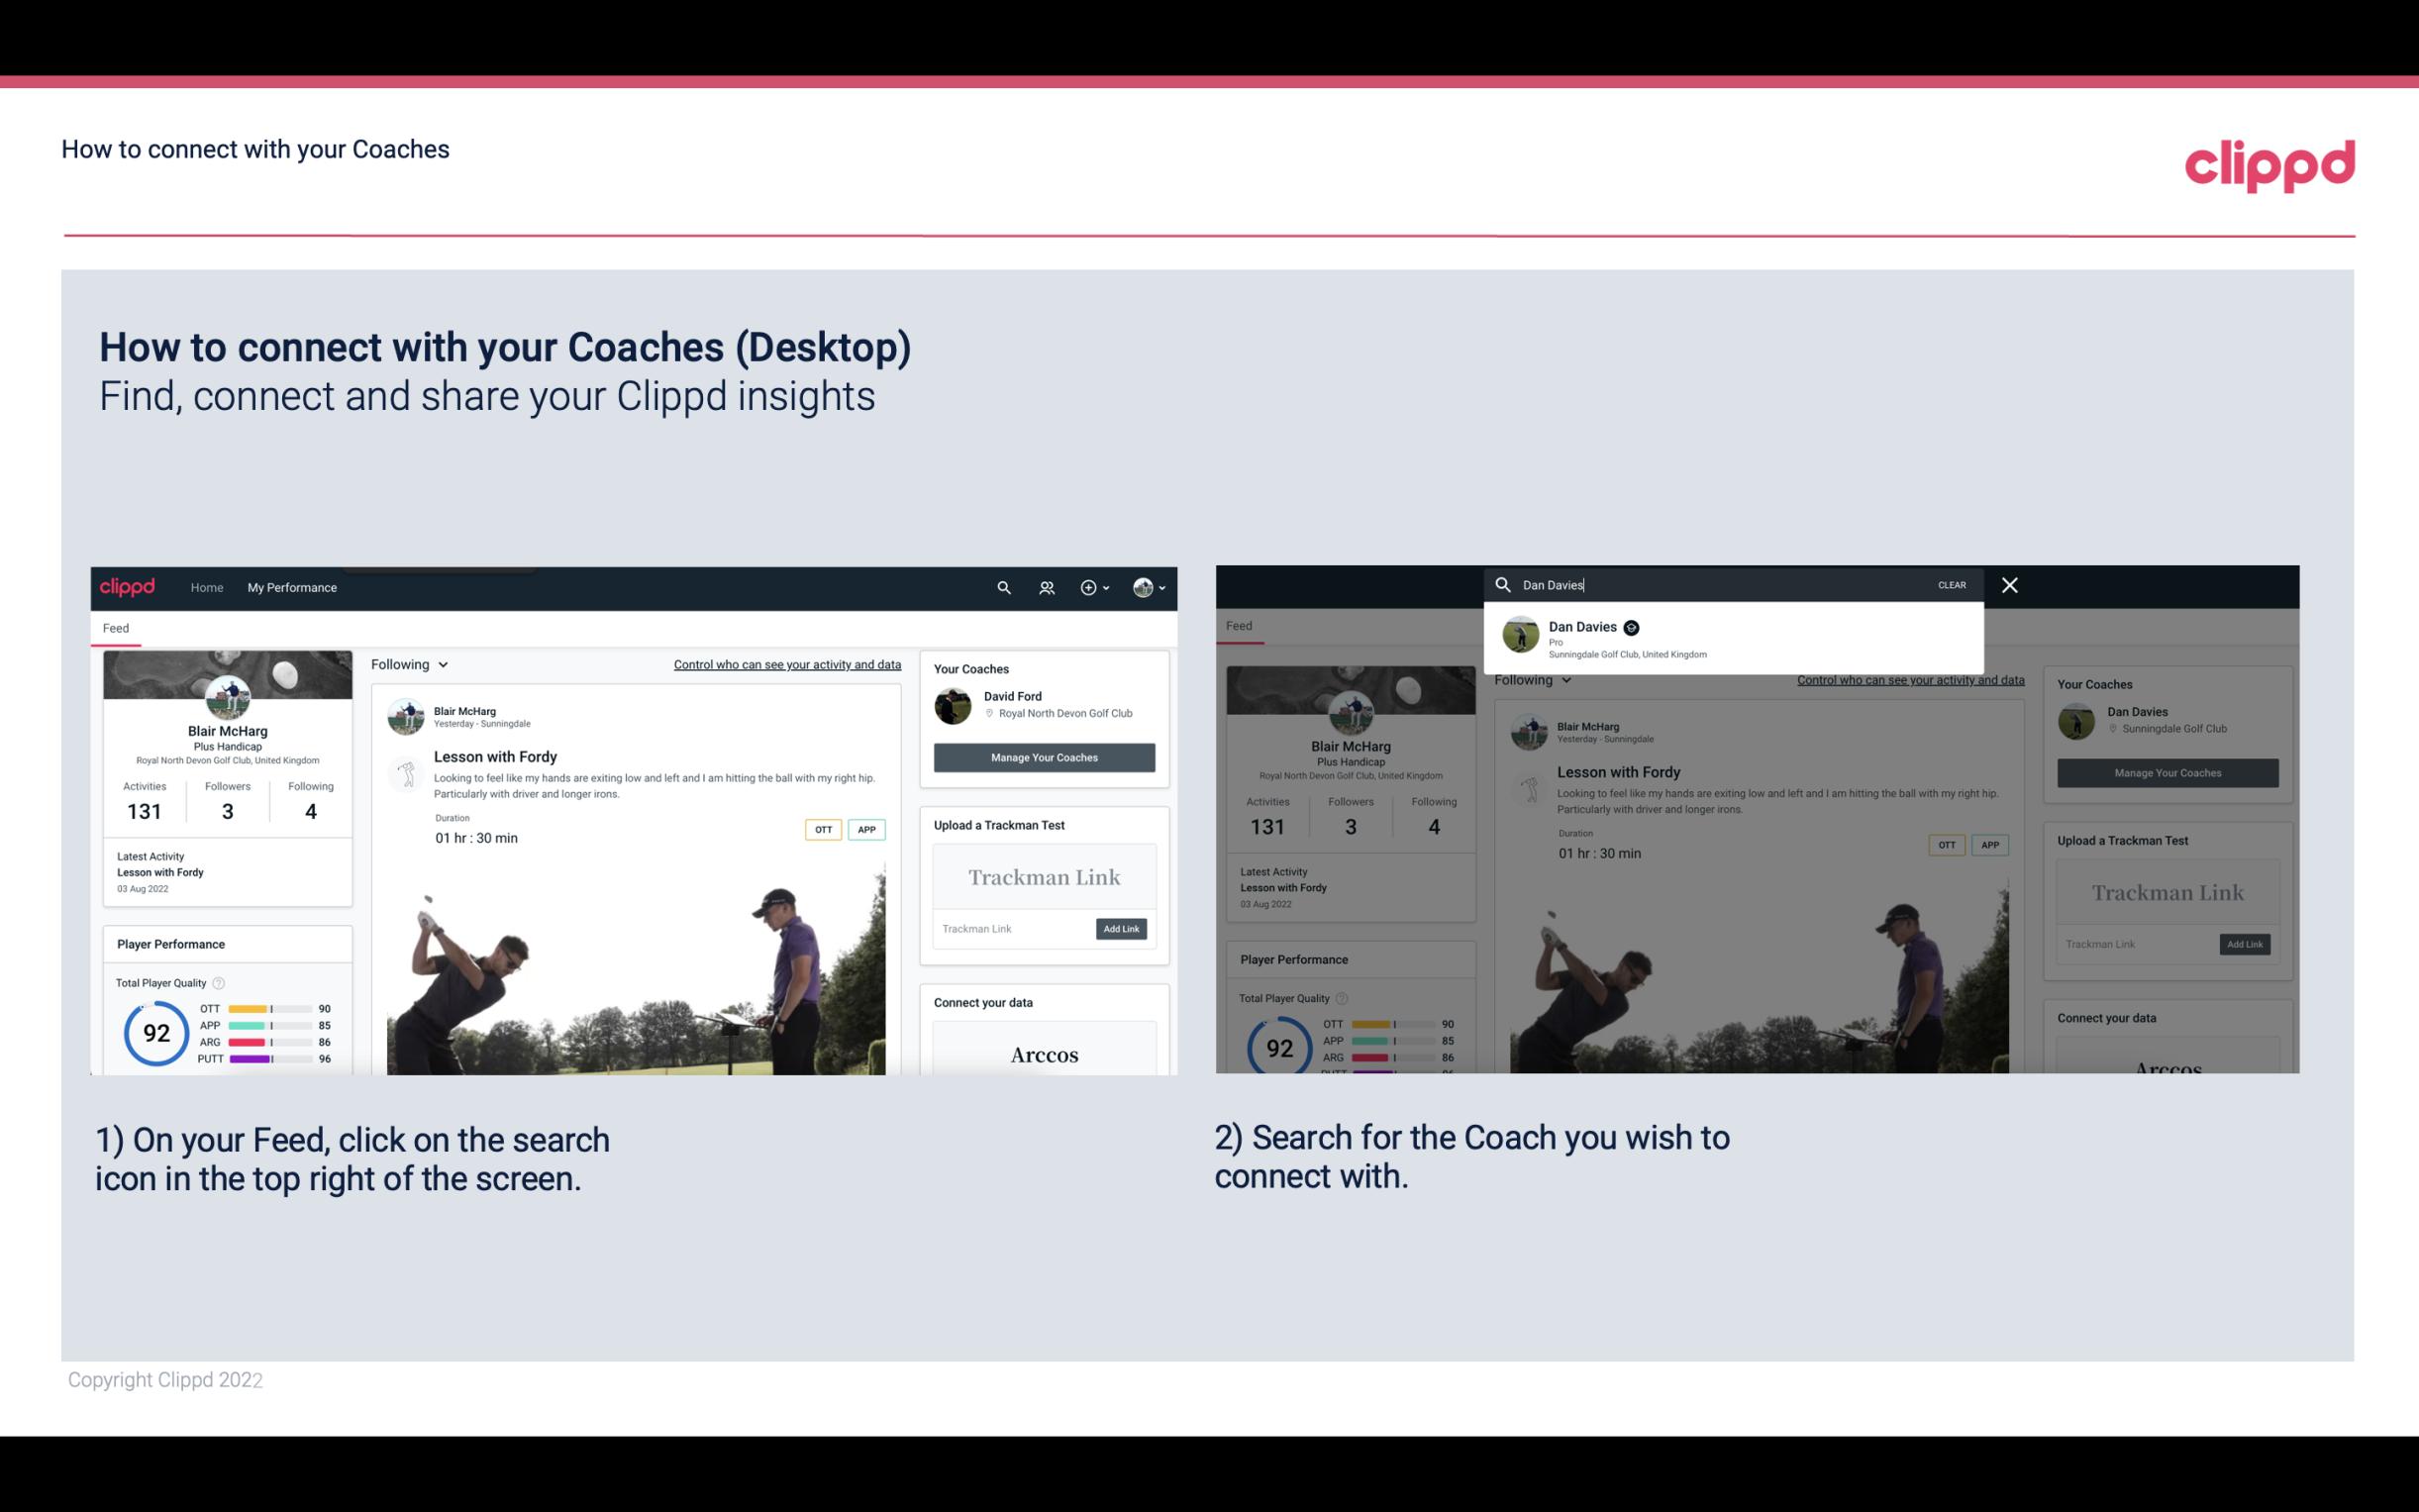Click the Clippd logo top right
The width and height of the screenshot is (2419, 1512).
[x=2269, y=162]
